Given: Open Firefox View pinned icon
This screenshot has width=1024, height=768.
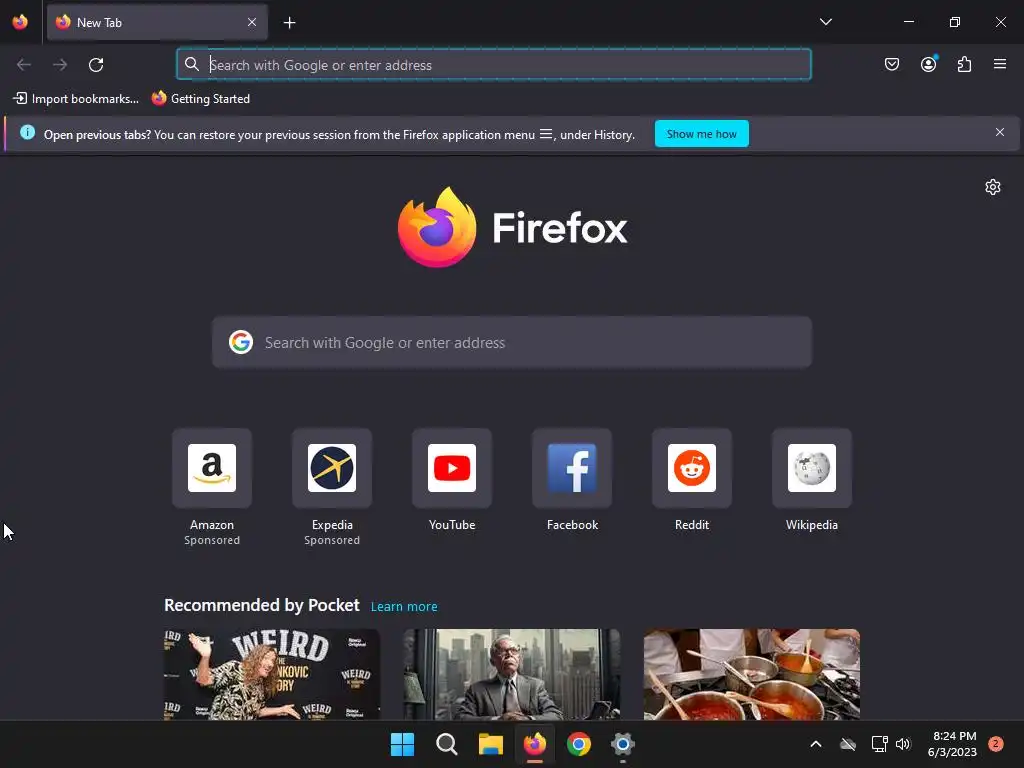Looking at the screenshot, I should click(x=20, y=22).
